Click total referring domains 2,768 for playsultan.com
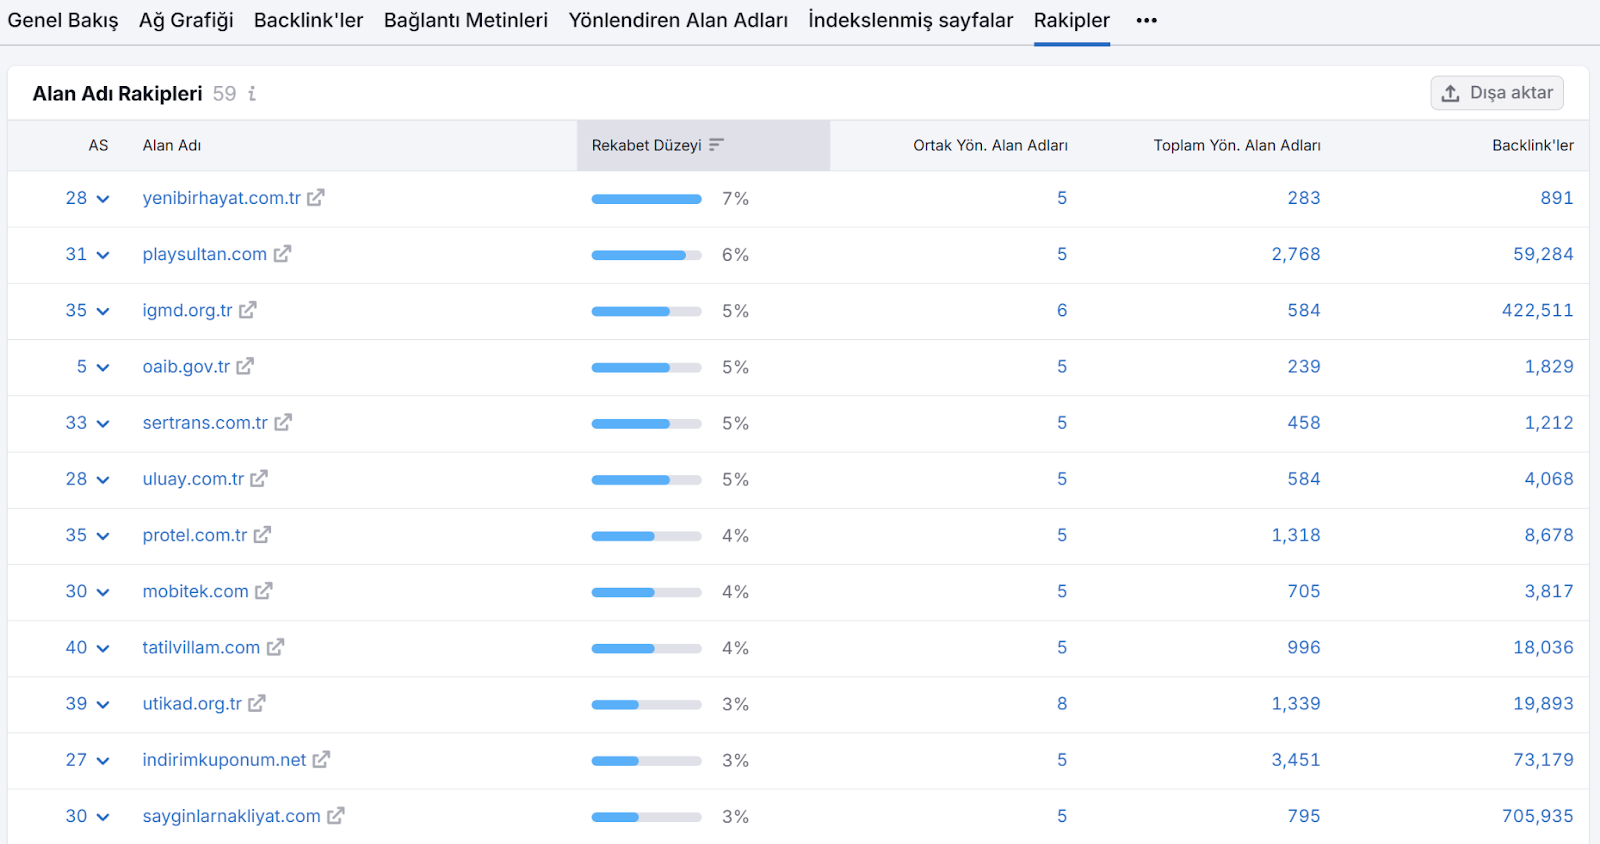1600x844 pixels. click(1296, 254)
